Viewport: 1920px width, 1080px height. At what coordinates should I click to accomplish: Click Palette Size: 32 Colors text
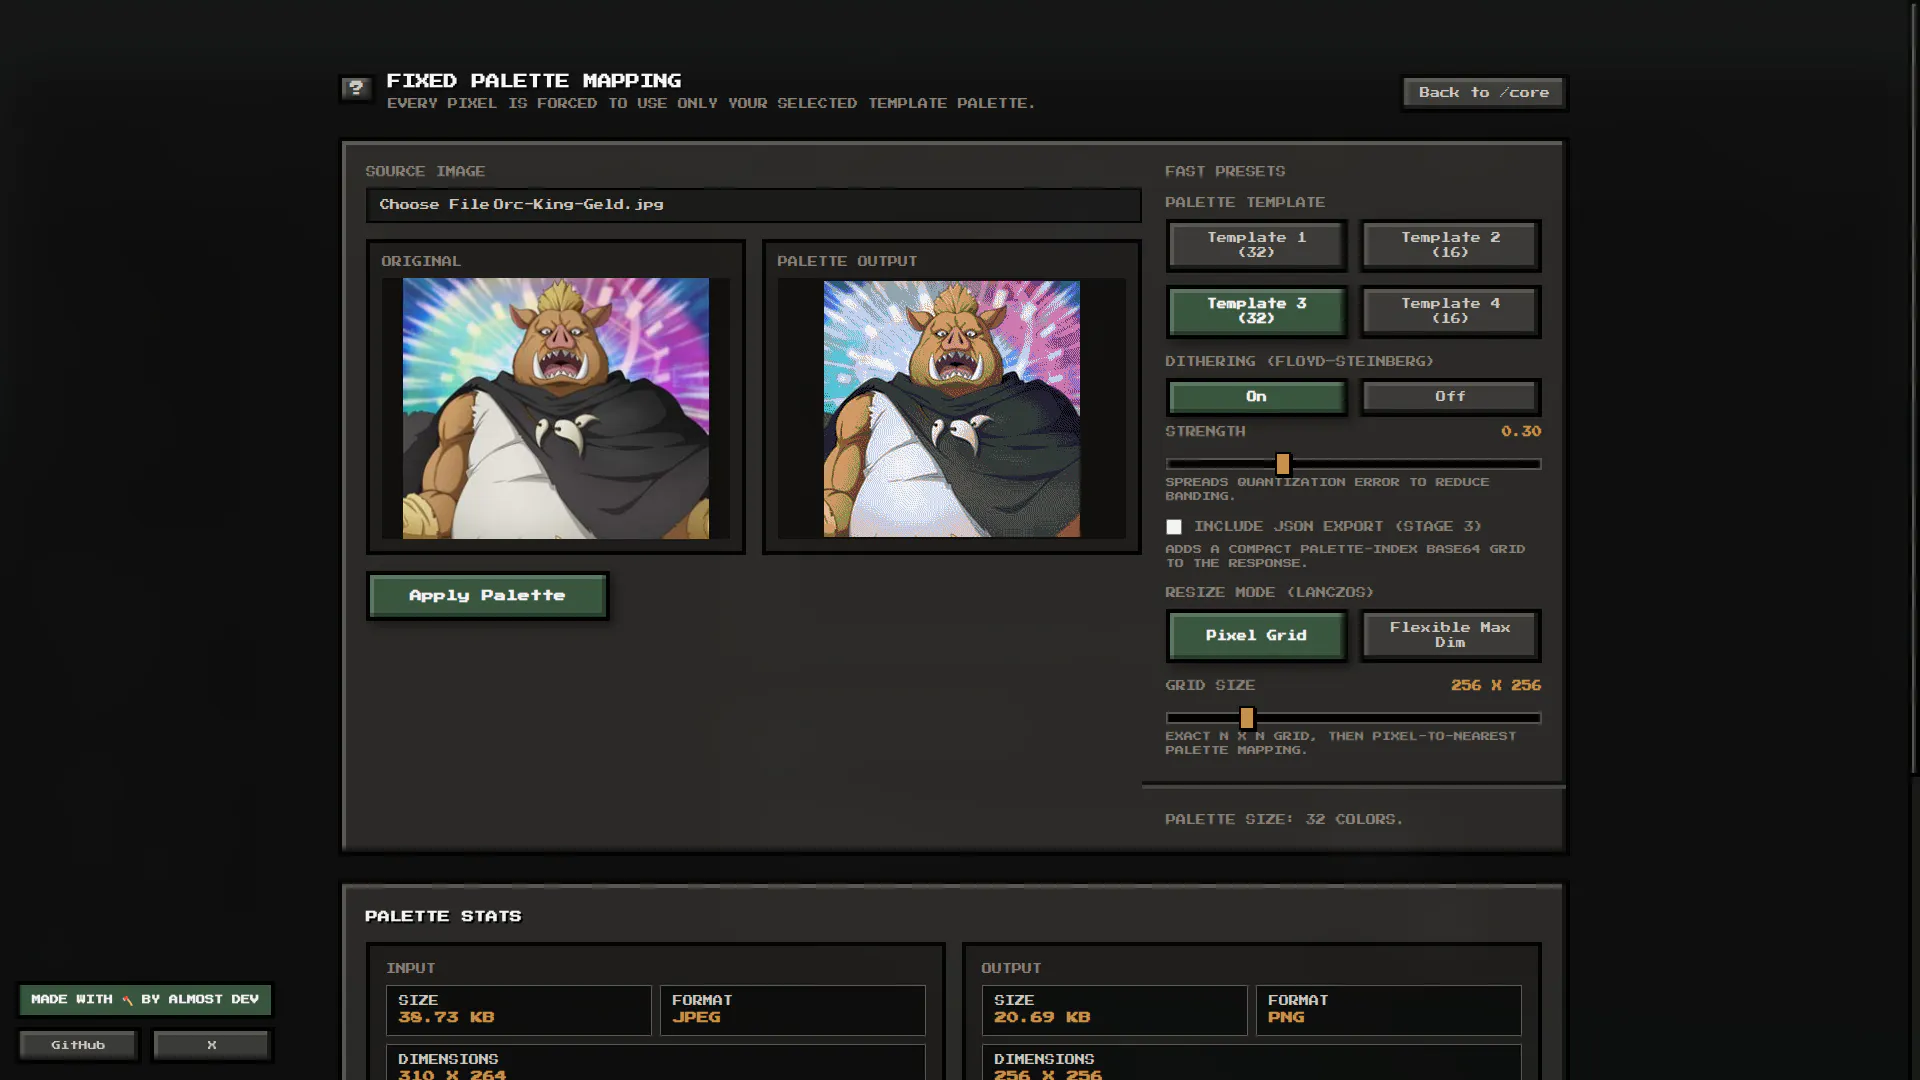click(1284, 819)
